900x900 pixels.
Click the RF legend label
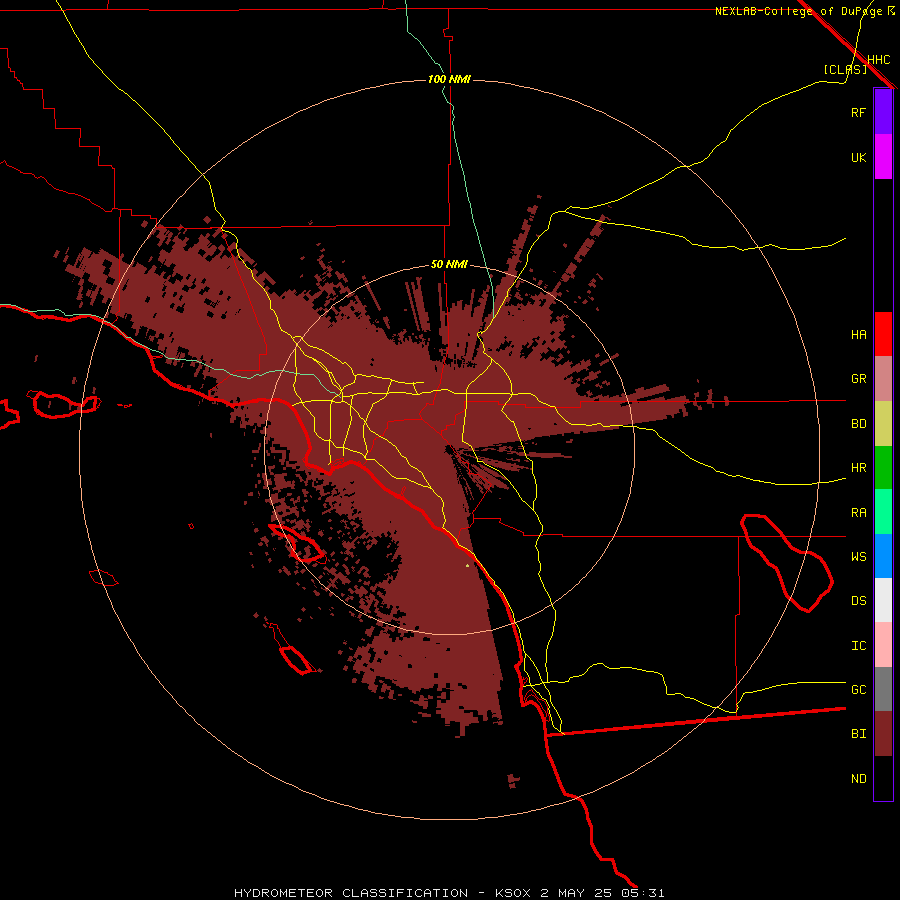(858, 112)
